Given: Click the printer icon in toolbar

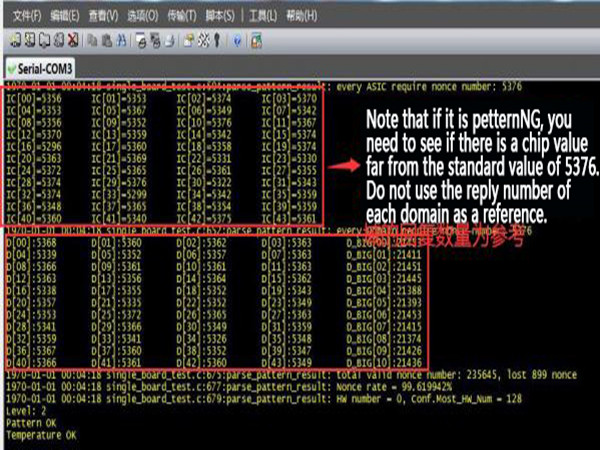Looking at the screenshot, I should [x=170, y=40].
